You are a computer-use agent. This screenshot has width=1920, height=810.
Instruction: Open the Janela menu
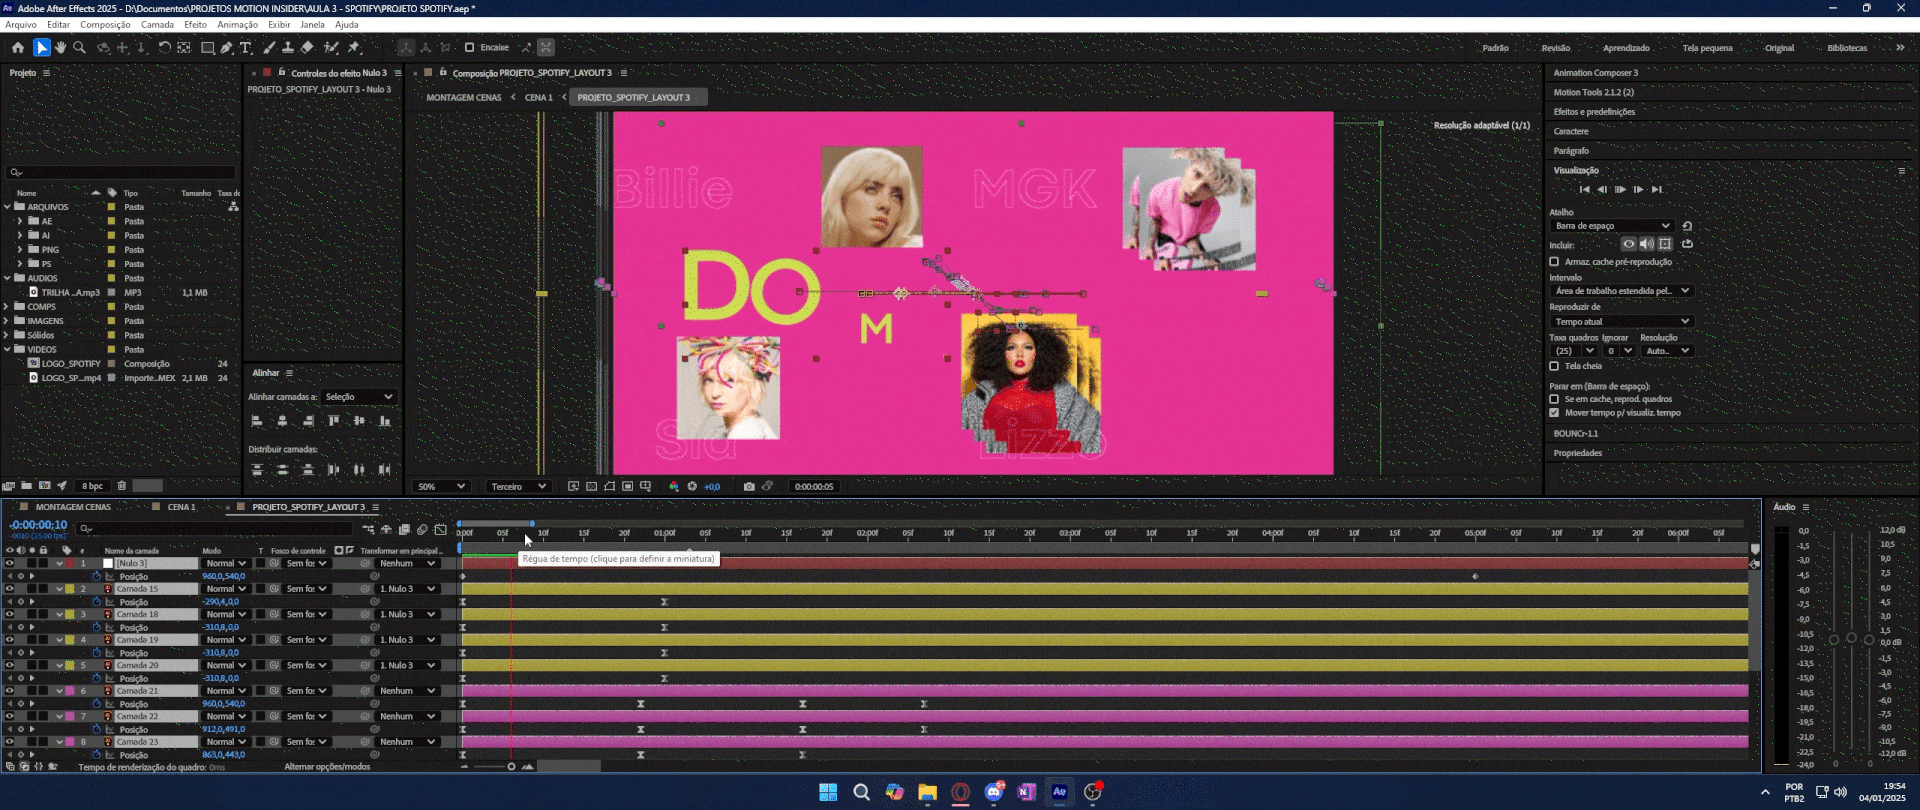point(312,25)
